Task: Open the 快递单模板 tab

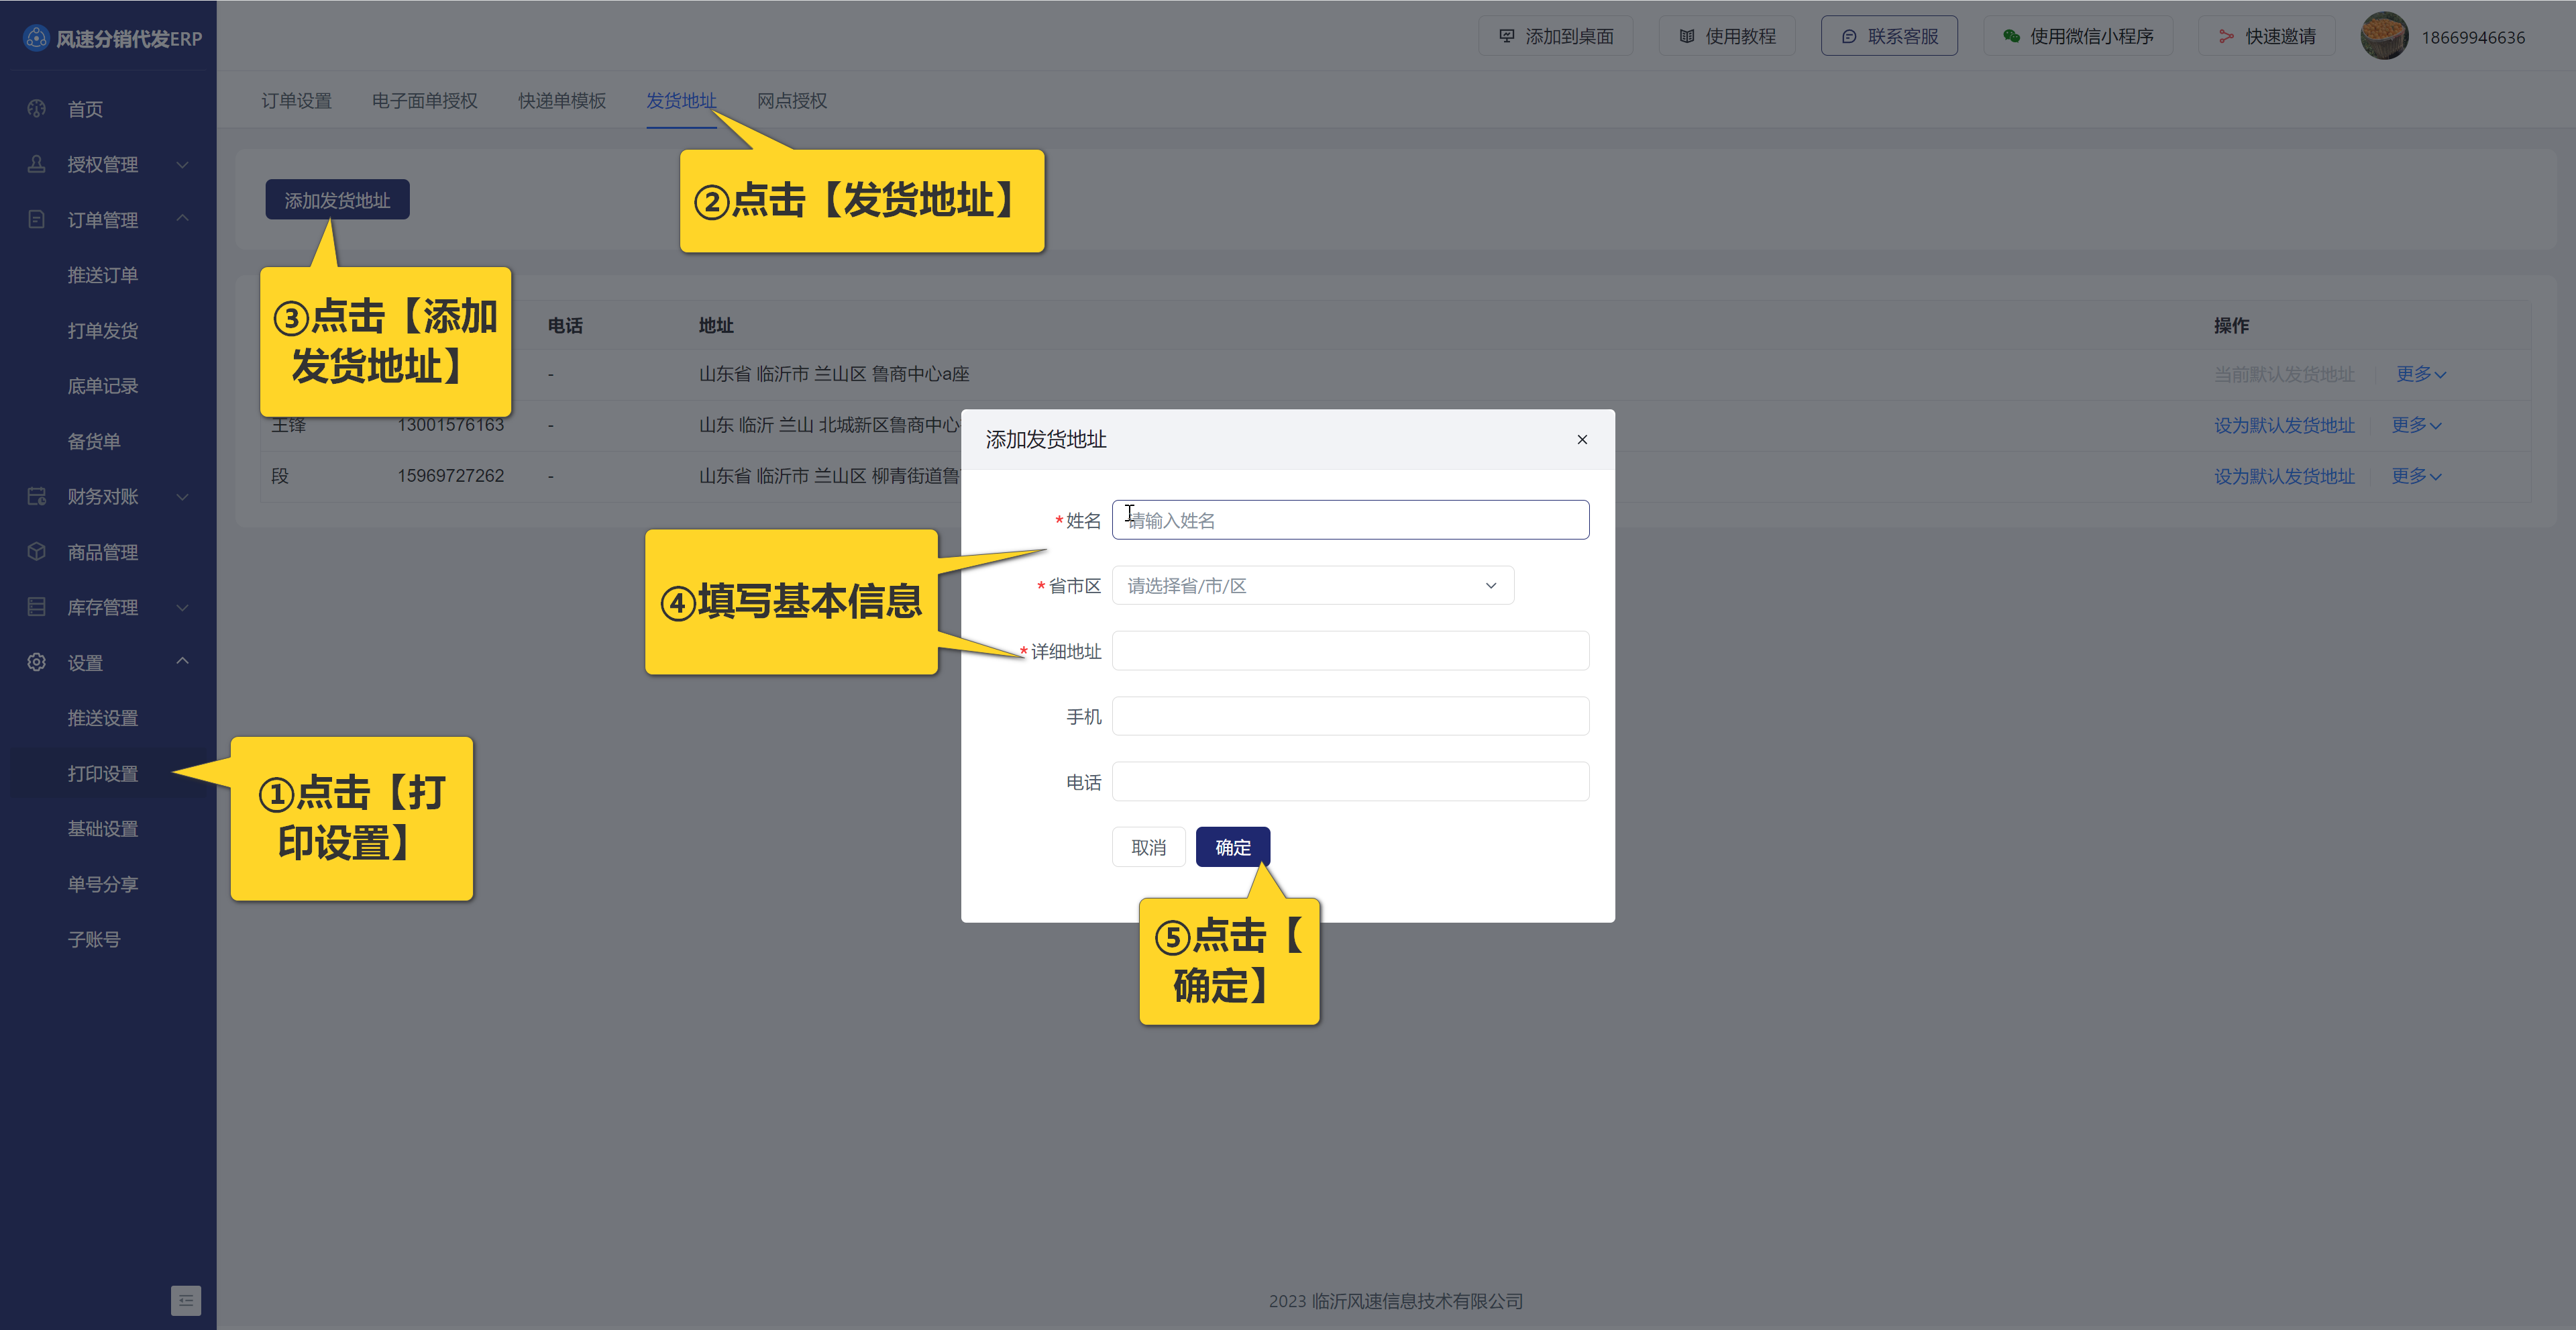Action: click(x=561, y=101)
